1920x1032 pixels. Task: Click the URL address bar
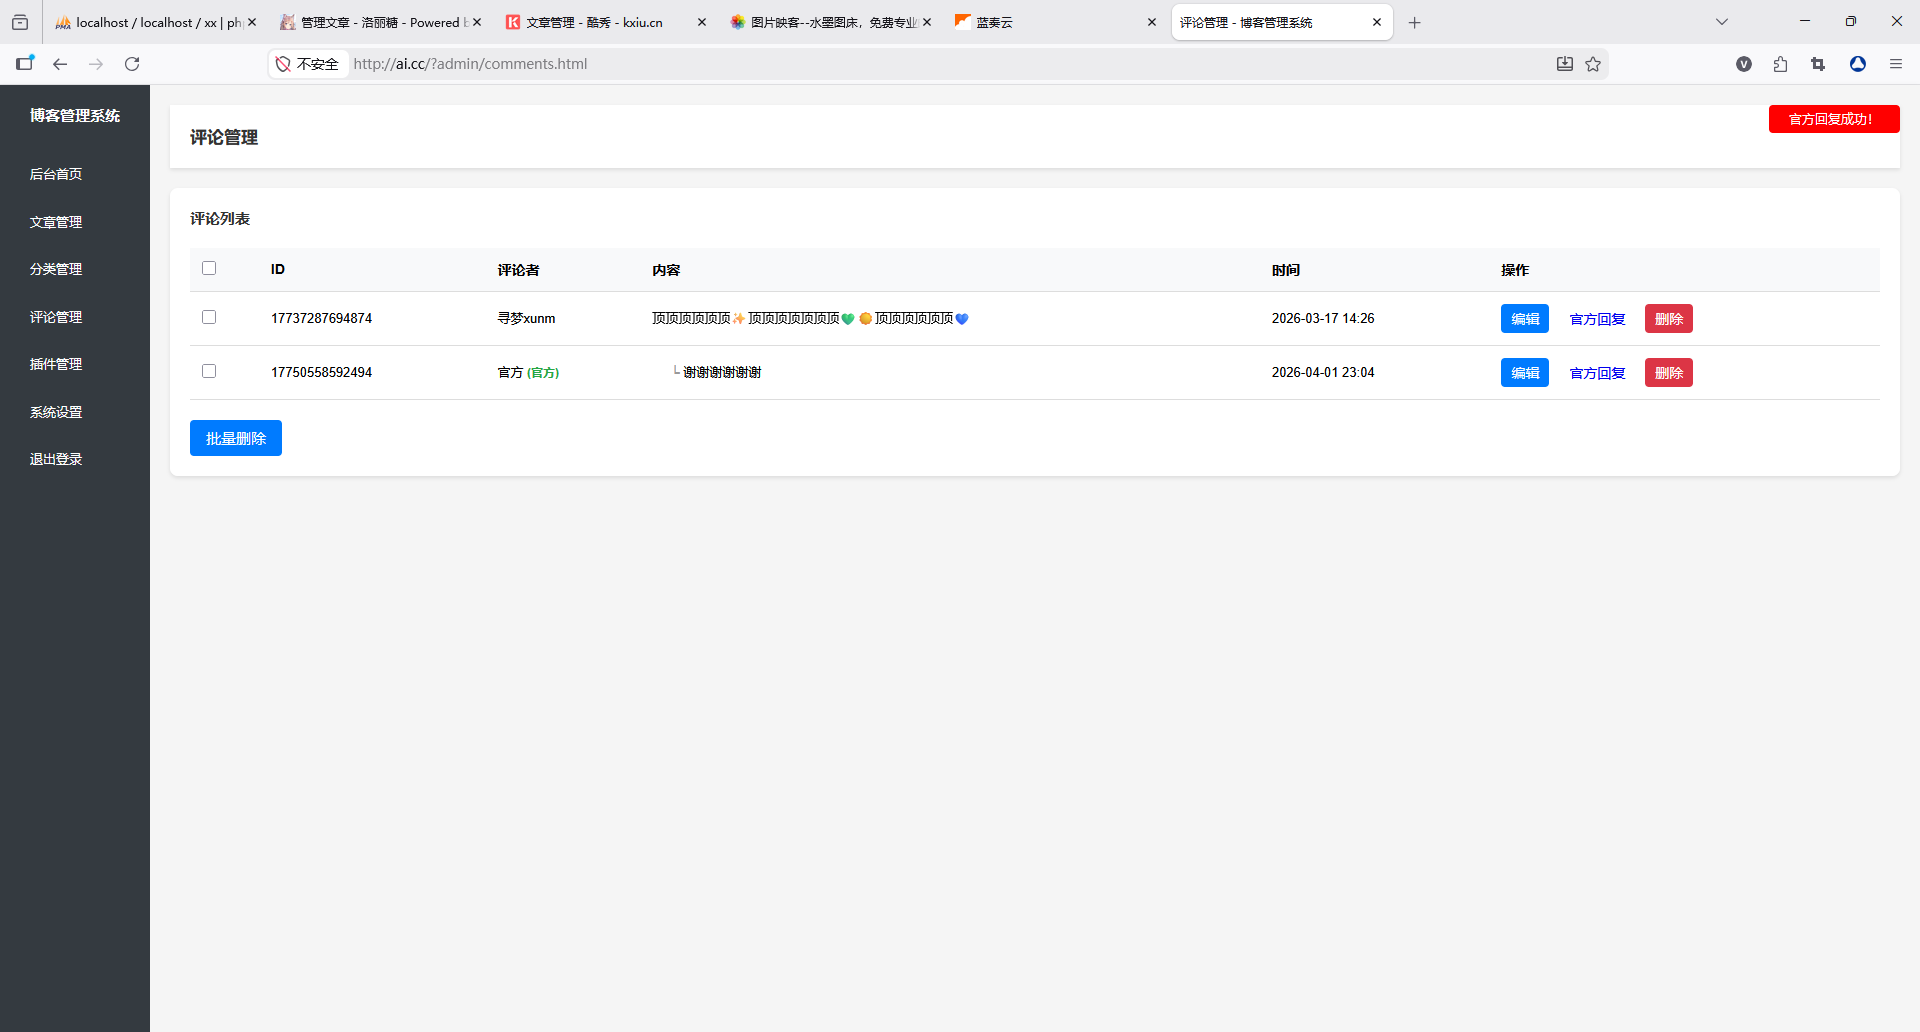(x=900, y=64)
